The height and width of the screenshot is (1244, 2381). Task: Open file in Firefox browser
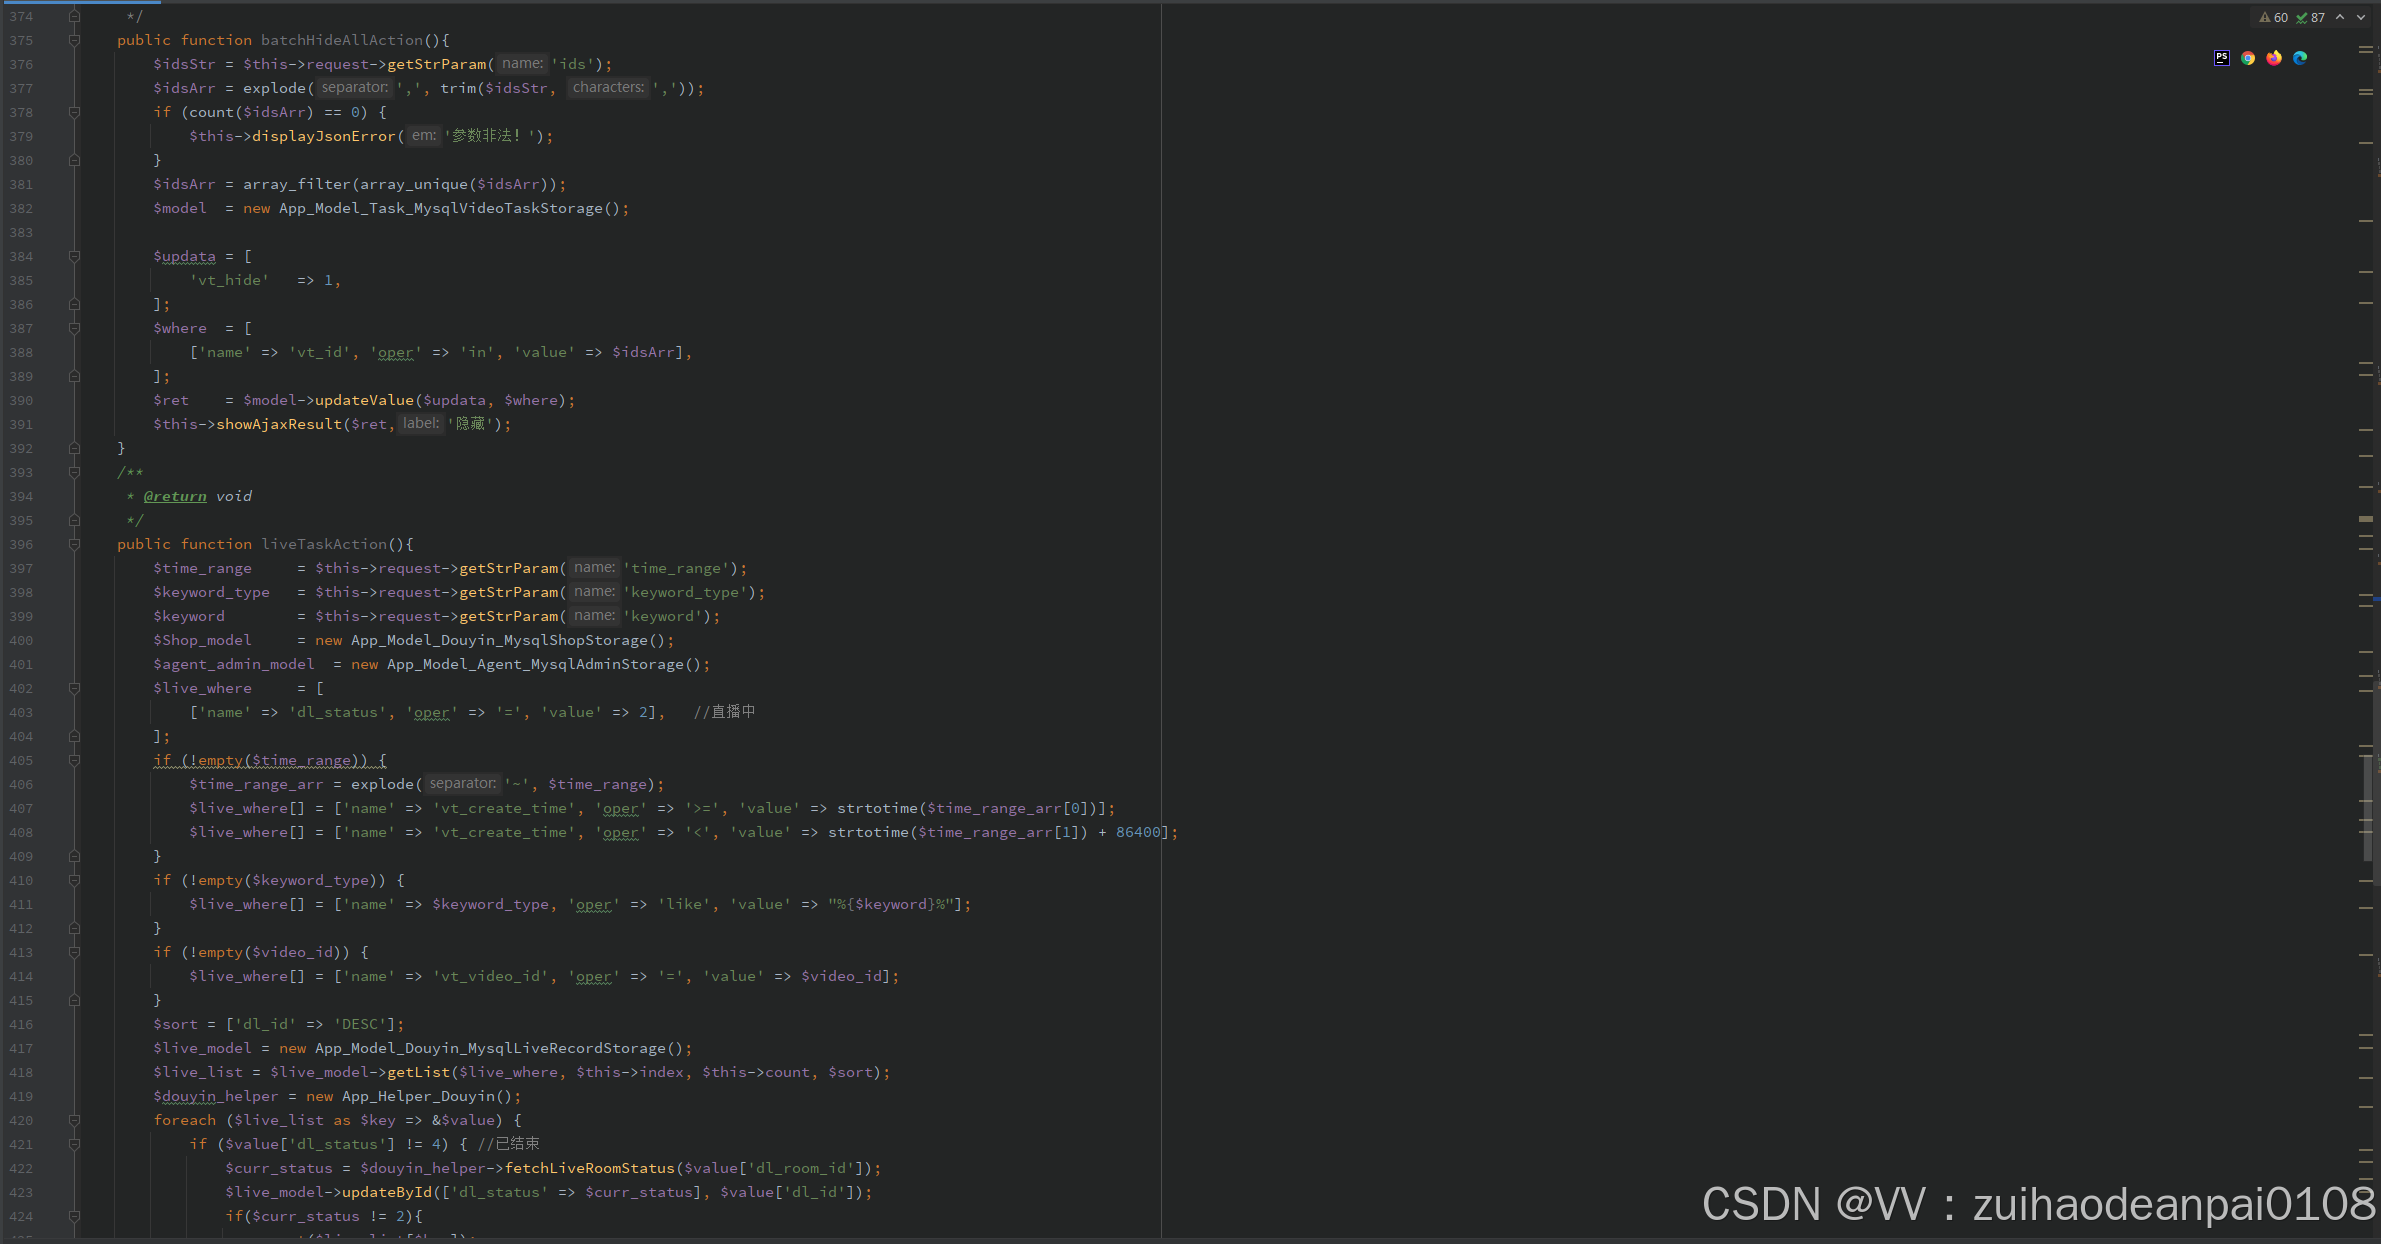click(x=2274, y=58)
